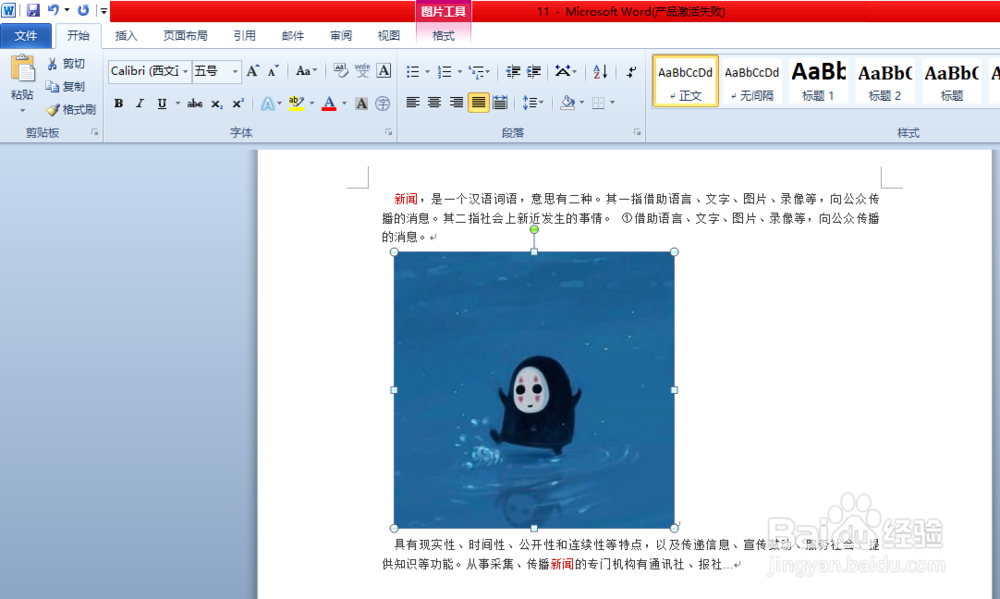Apply the Text Effects glowing A
Screen dimensions: 1000x599
[x=267, y=103]
